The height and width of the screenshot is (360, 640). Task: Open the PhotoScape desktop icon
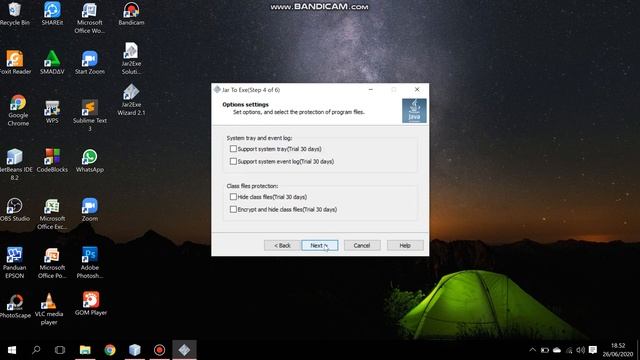click(15, 306)
